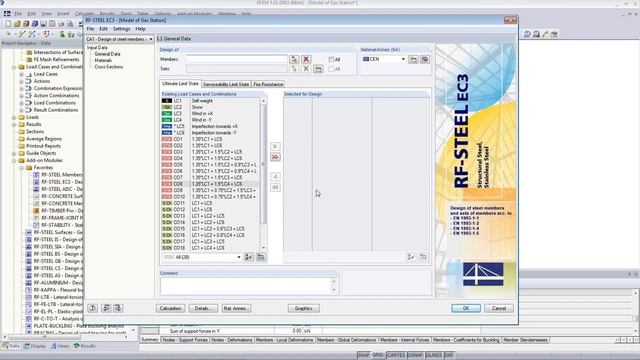
Task: Open National Annex settings icon next to CEN
Action: (x=413, y=60)
